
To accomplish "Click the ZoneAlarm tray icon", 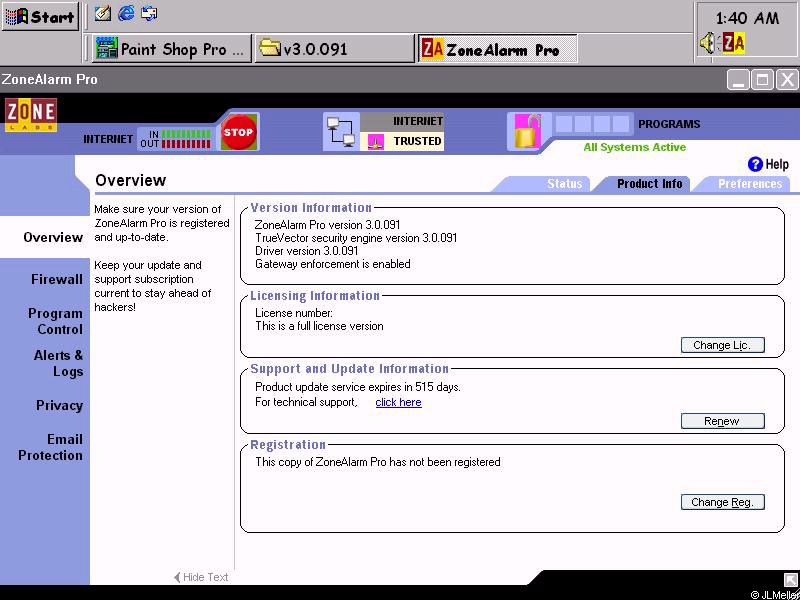I will [x=733, y=43].
